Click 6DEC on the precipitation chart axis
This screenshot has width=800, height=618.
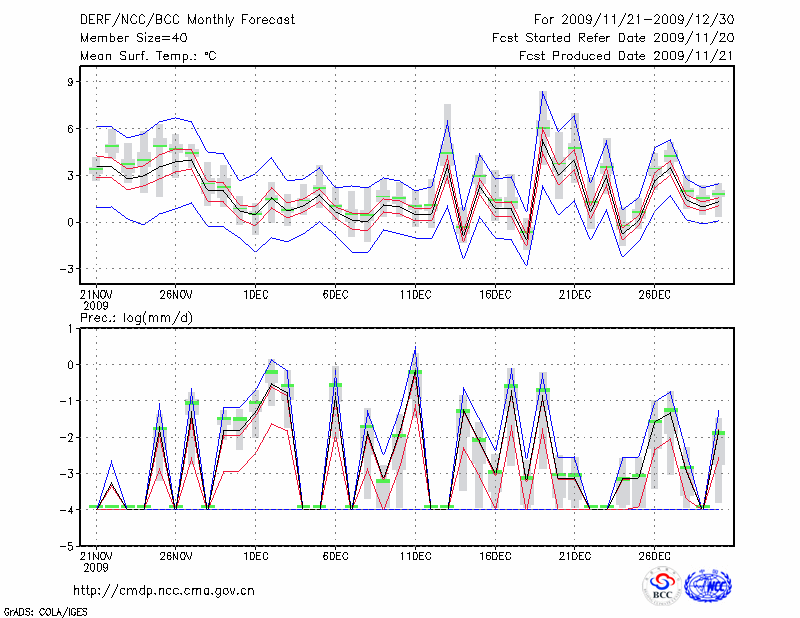[x=335, y=556]
